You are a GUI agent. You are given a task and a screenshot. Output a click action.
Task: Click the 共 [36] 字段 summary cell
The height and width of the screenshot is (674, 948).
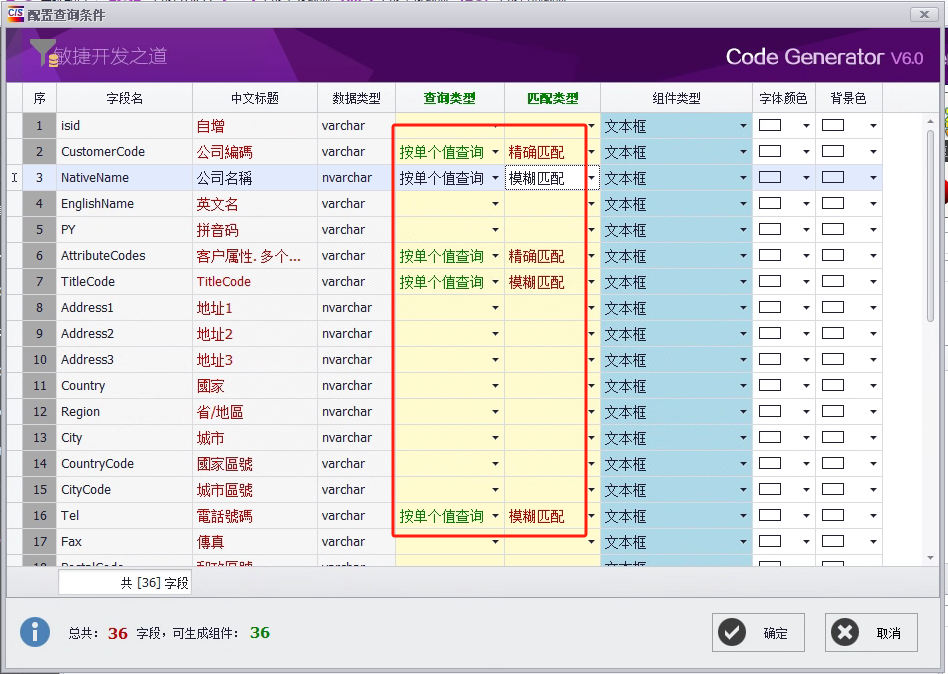pyautogui.click(x=125, y=583)
